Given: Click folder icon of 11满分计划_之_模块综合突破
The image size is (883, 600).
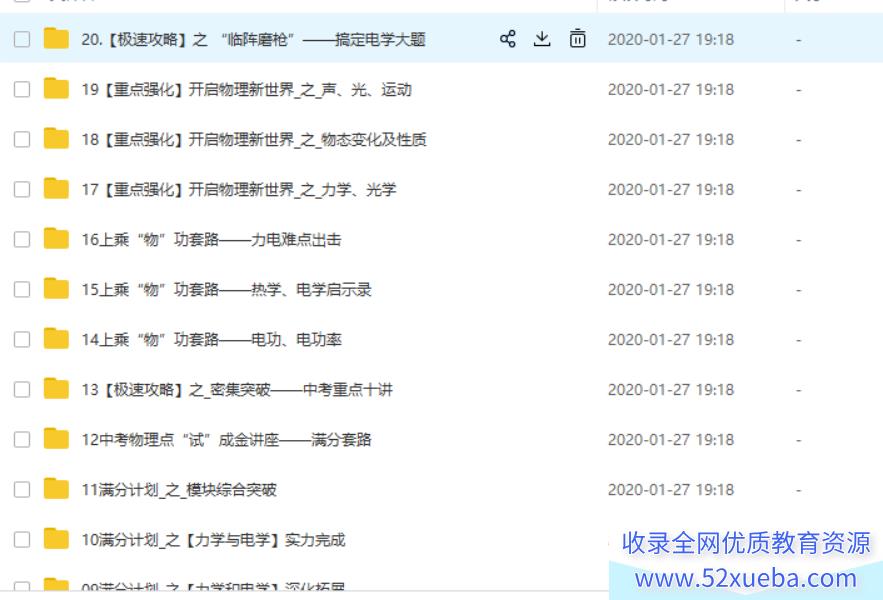Looking at the screenshot, I should pos(56,489).
